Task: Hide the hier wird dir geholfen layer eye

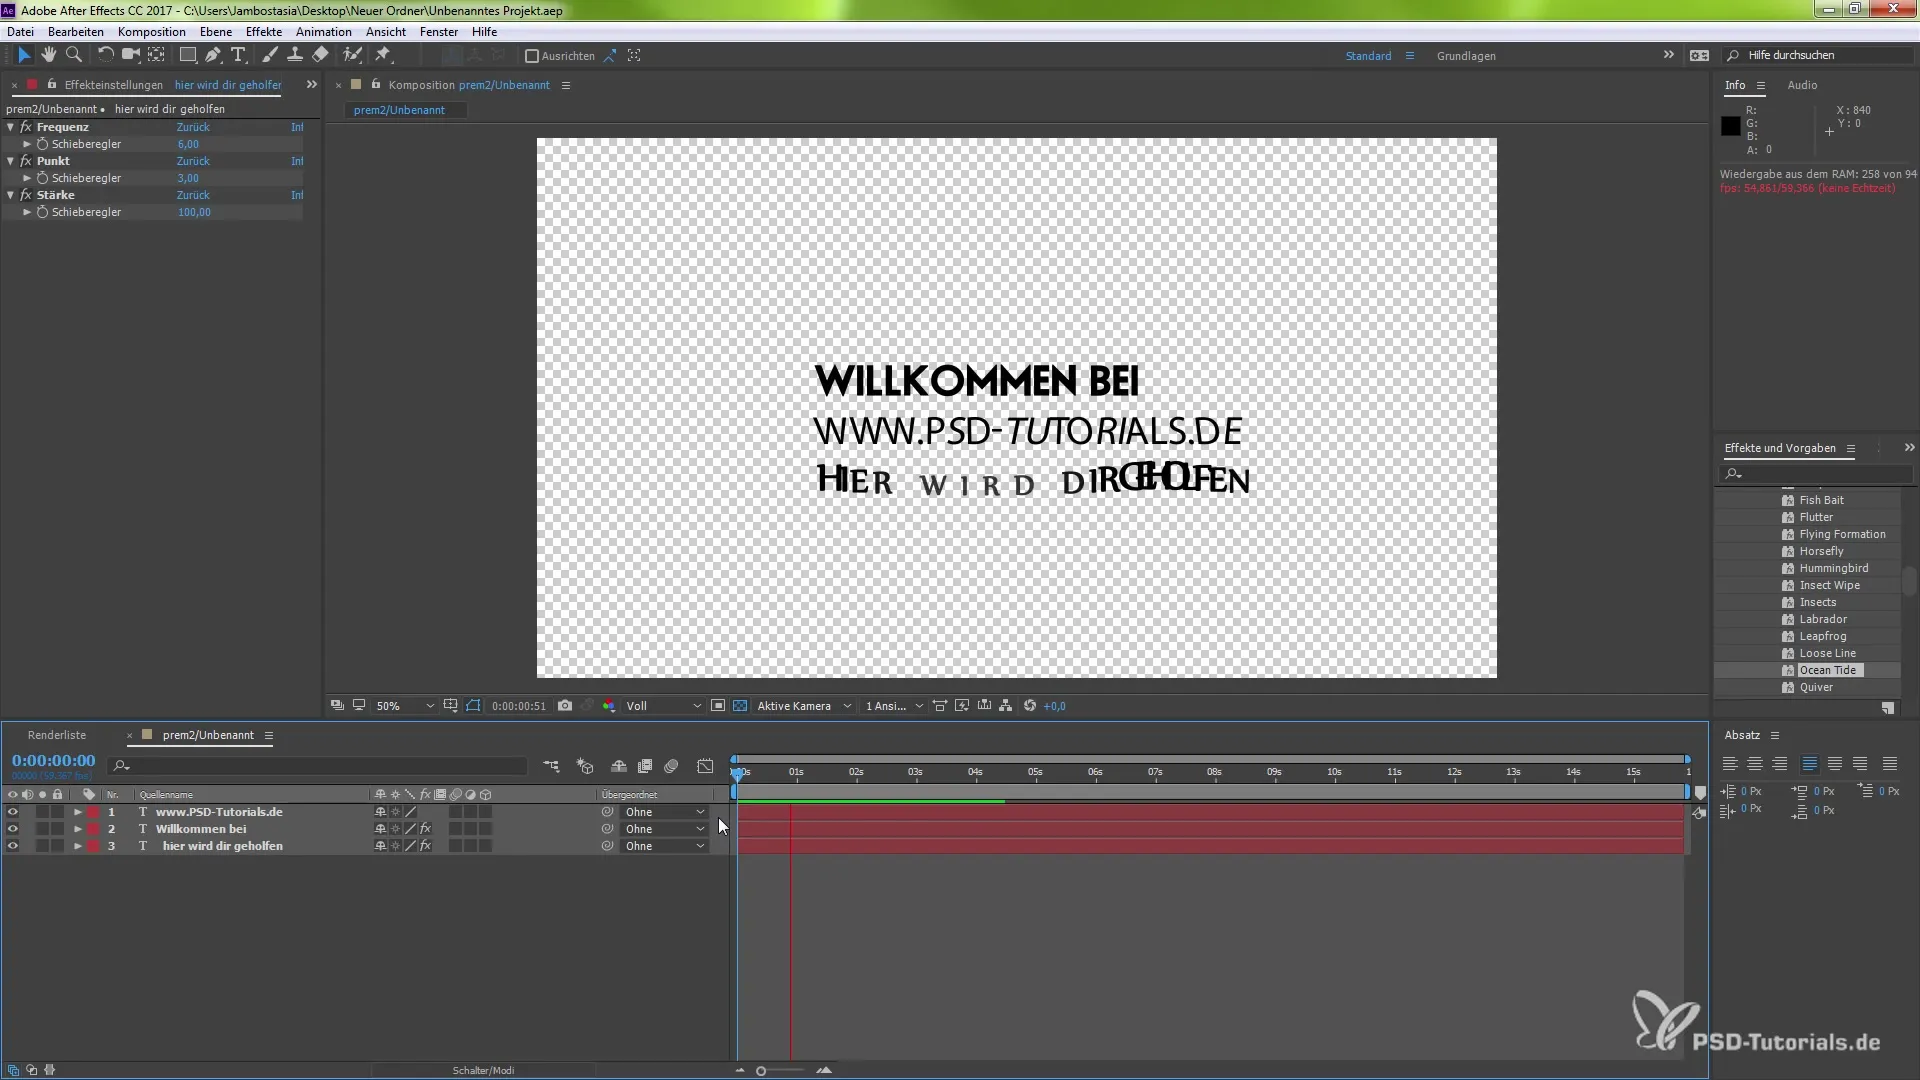Action: point(12,846)
